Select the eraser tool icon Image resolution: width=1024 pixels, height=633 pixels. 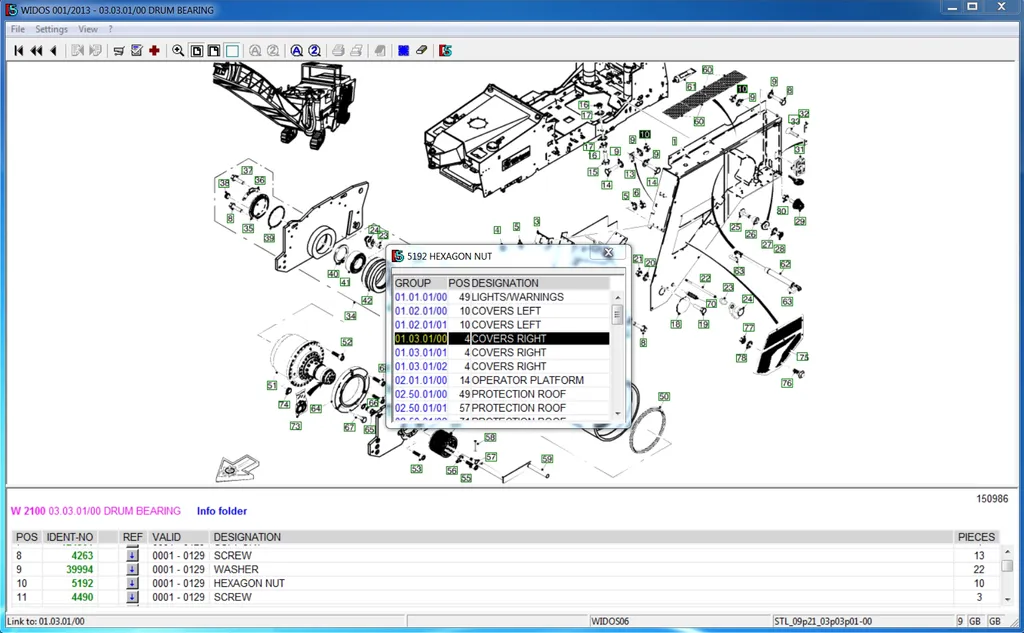pyautogui.click(x=421, y=50)
